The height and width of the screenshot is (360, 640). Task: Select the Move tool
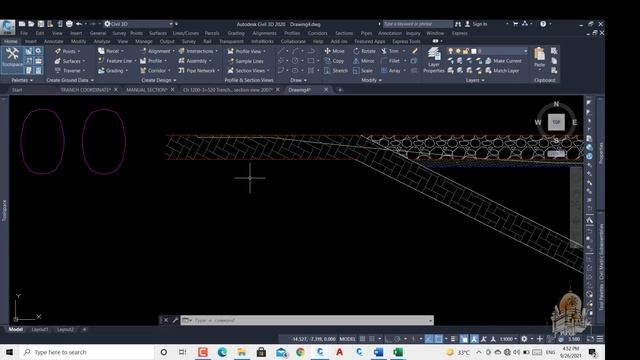[334, 51]
